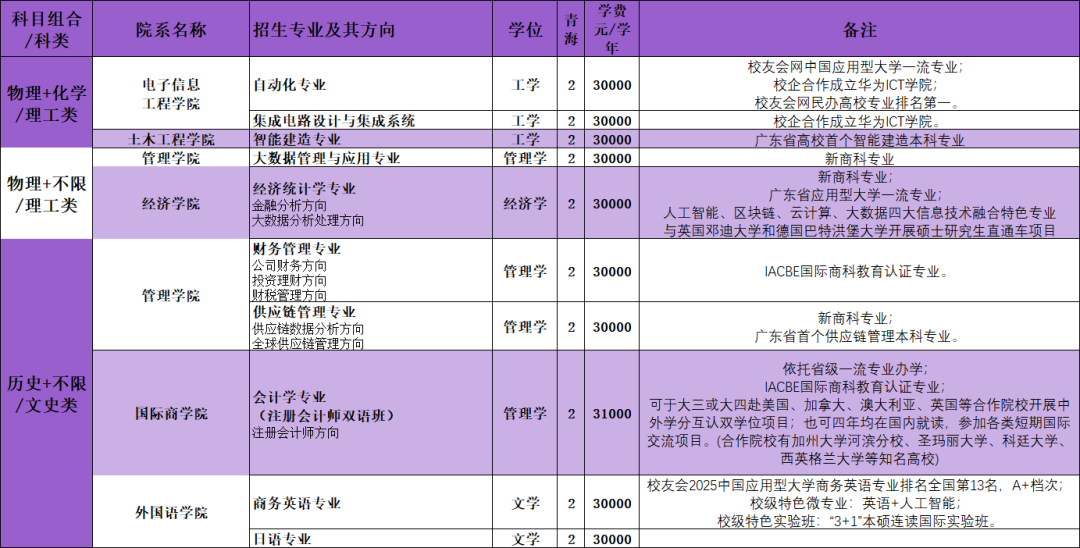Screen dimensions: 1080x548
Task: Select the 日语专业 cell
Action: click(371, 538)
